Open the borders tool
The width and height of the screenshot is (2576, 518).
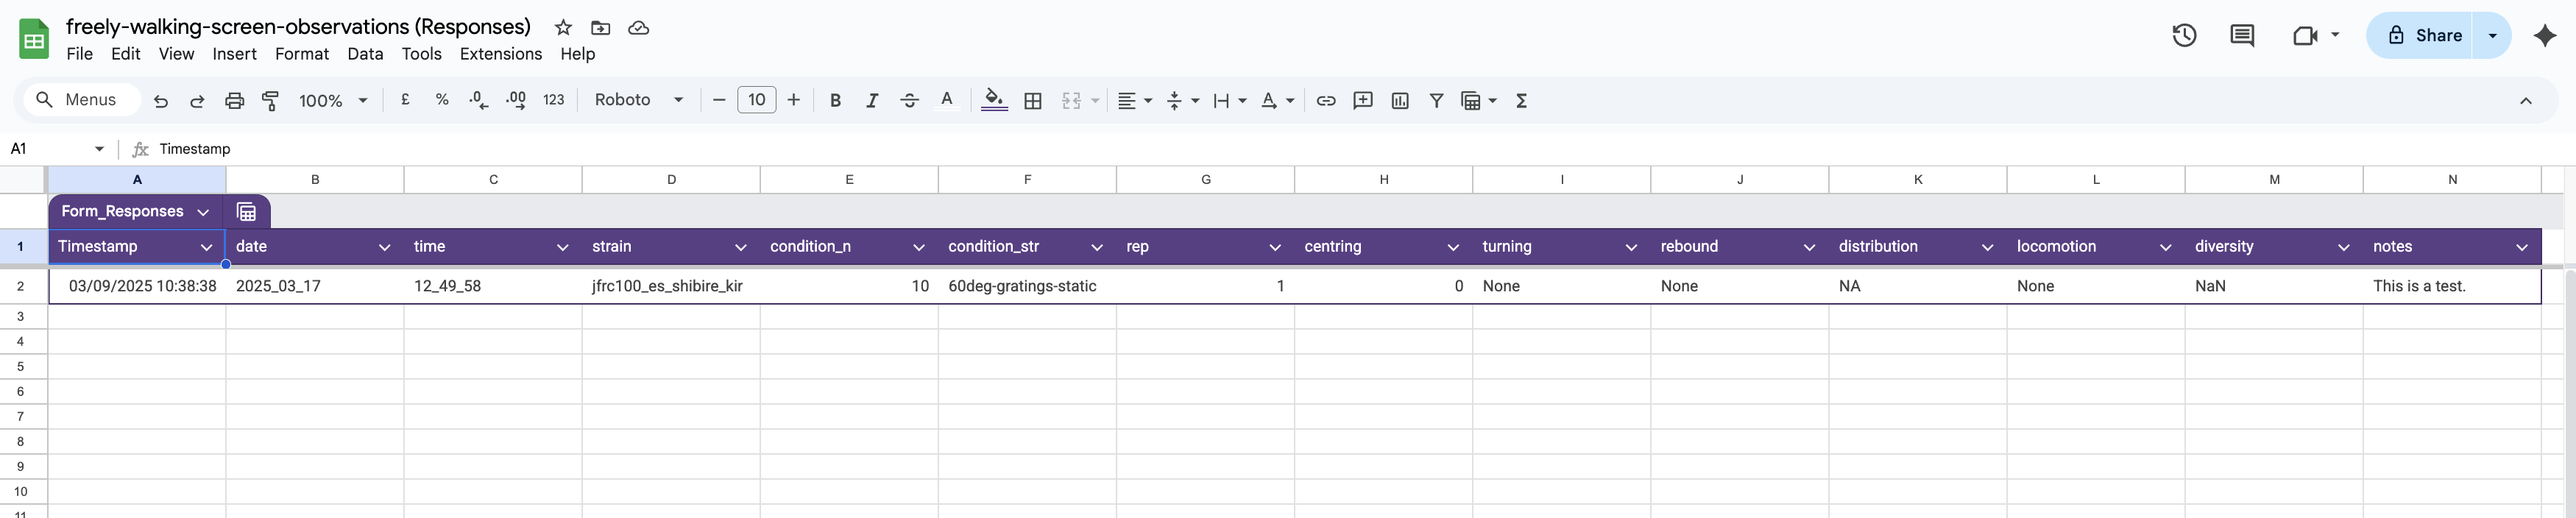tap(1033, 100)
